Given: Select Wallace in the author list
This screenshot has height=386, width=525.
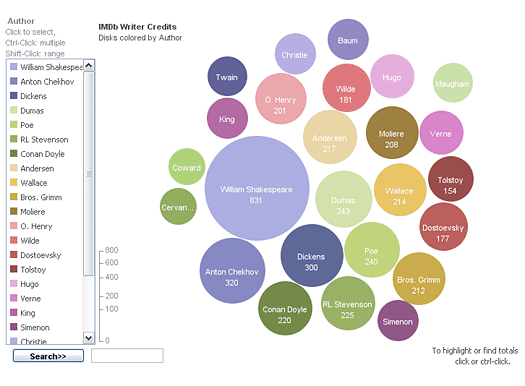Looking at the screenshot, I should pos(28,183).
